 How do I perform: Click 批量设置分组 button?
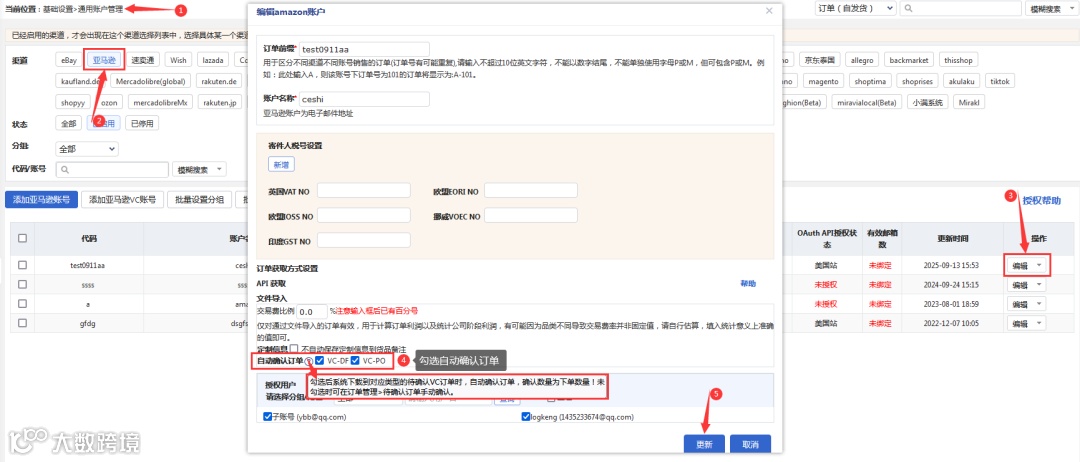[199, 200]
